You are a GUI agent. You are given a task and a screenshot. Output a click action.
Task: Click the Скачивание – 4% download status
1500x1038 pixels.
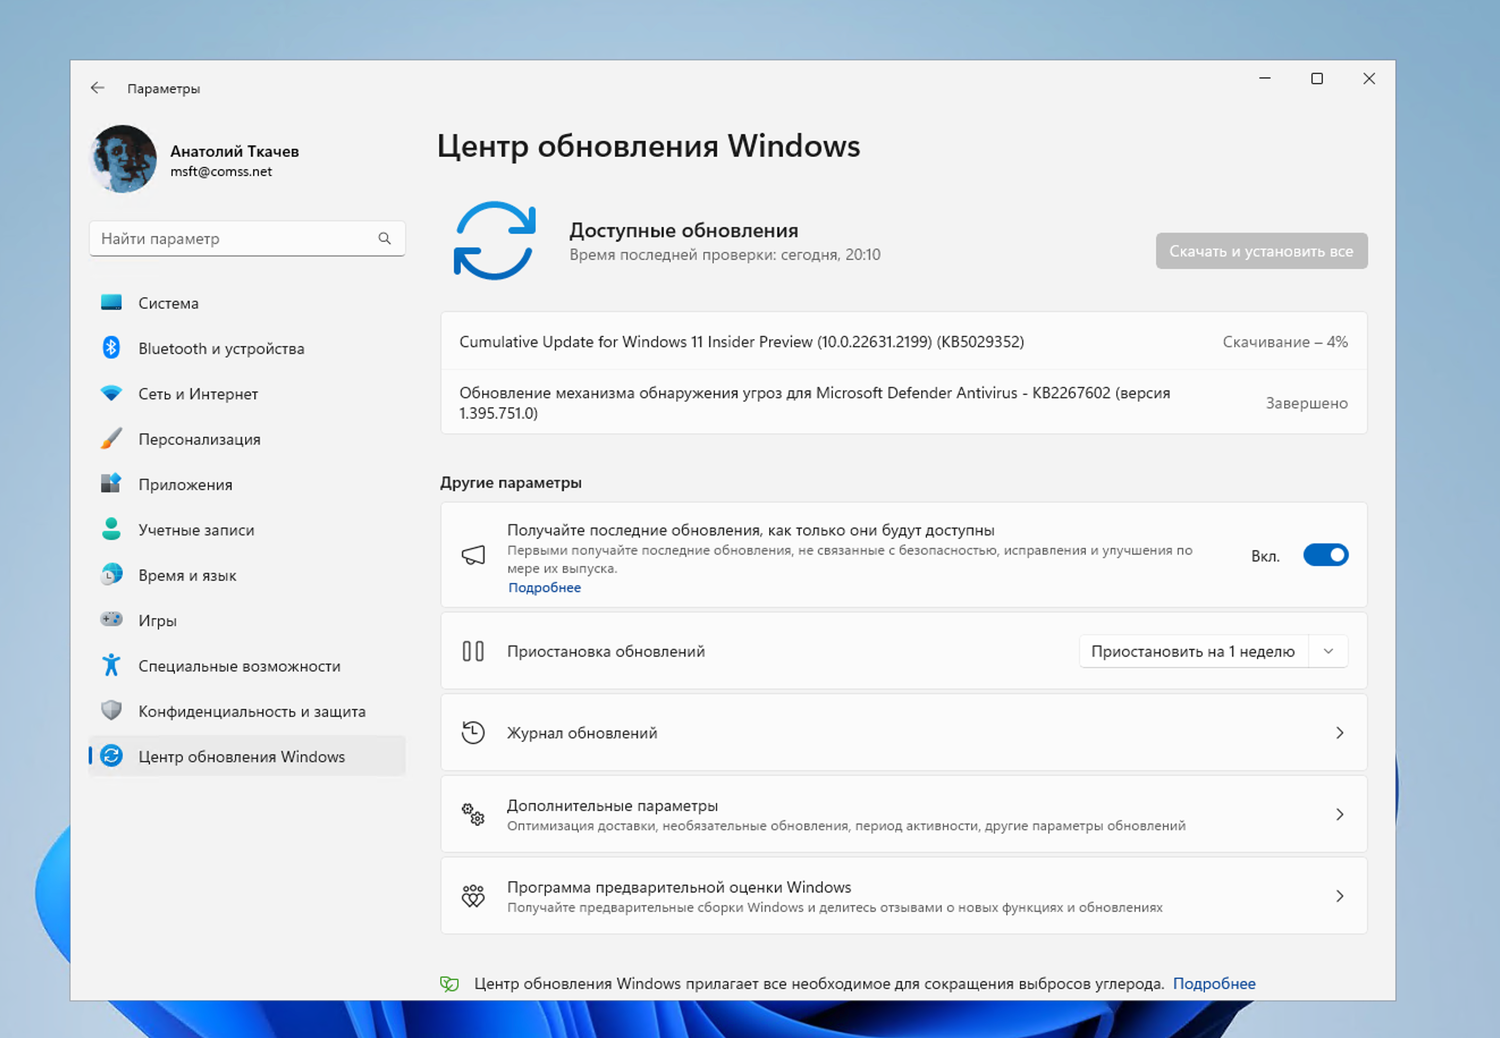click(x=1285, y=342)
